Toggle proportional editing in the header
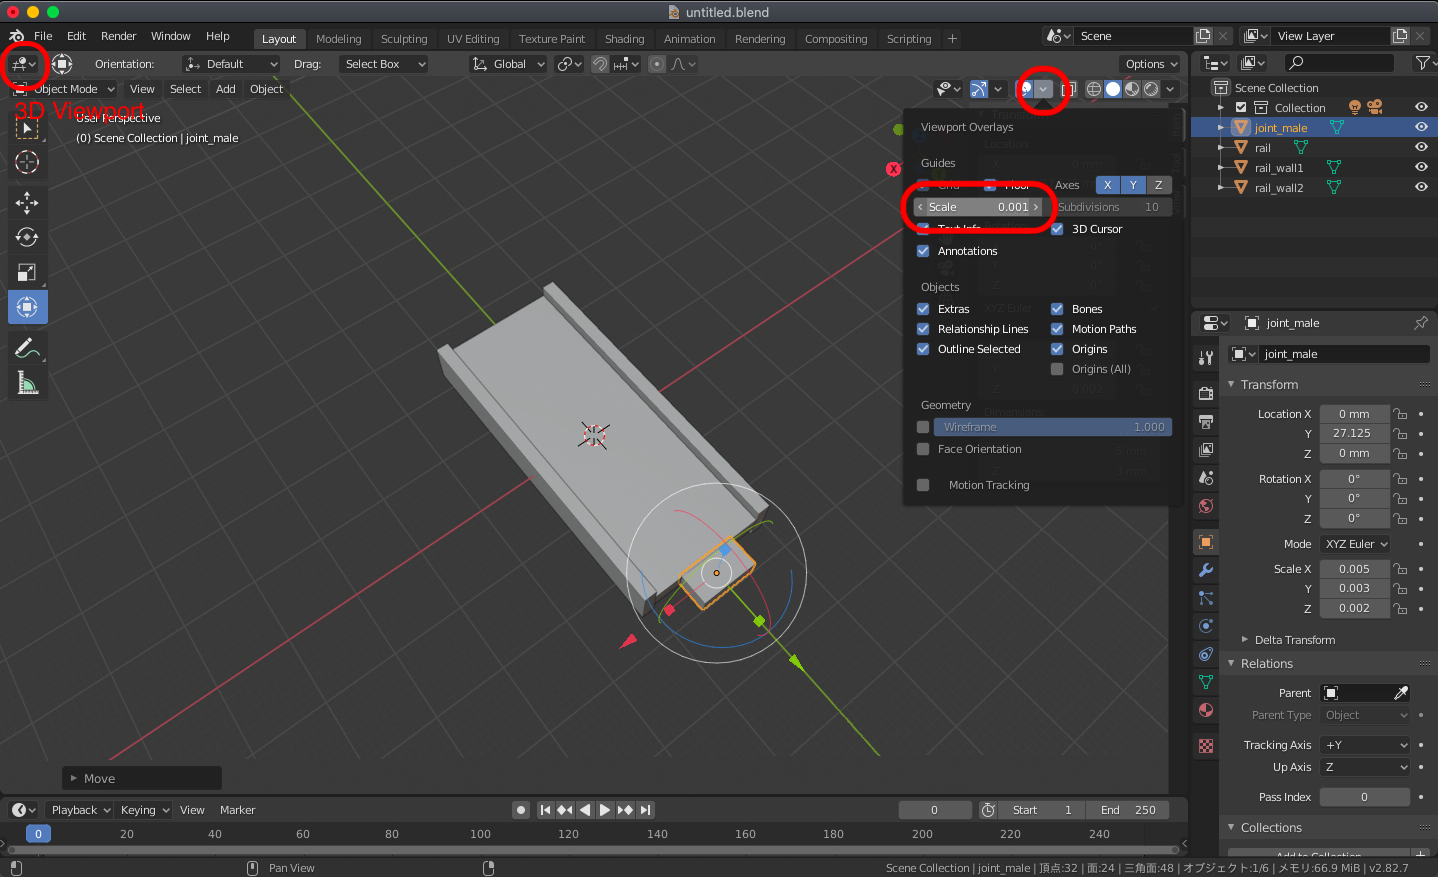 (x=657, y=64)
